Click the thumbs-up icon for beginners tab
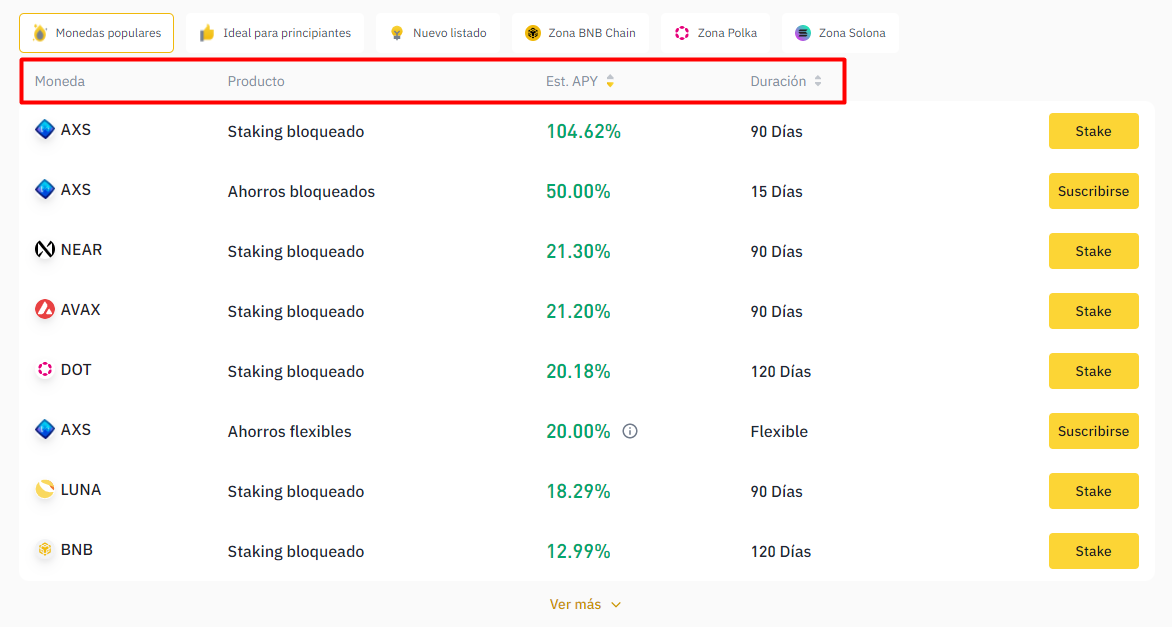Viewport: 1172px width, 627px height. (207, 33)
